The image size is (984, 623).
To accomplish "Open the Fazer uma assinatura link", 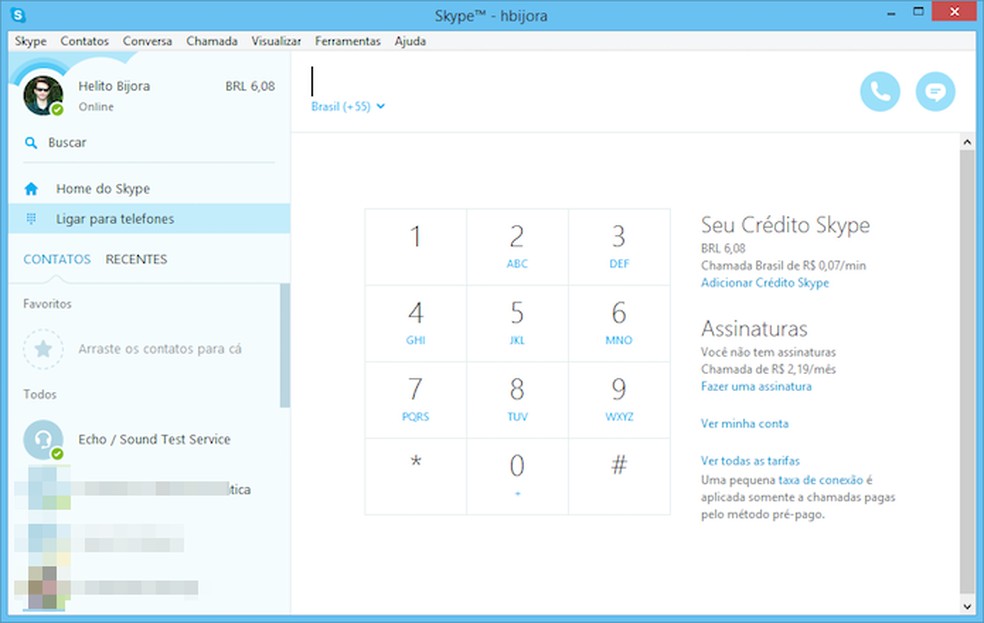I will coord(756,386).
